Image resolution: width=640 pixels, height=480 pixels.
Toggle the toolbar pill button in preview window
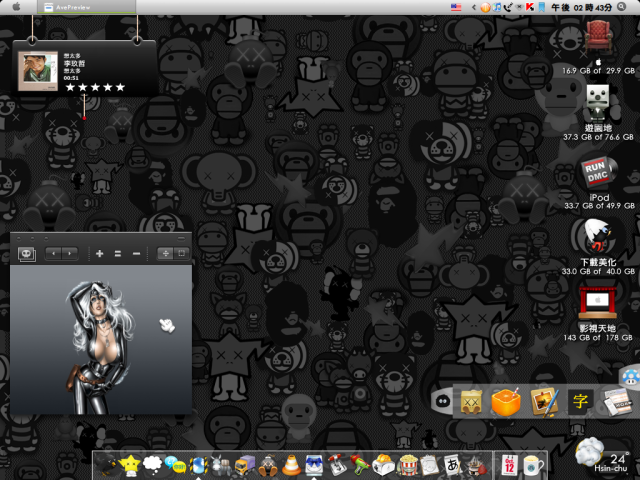pos(181,238)
